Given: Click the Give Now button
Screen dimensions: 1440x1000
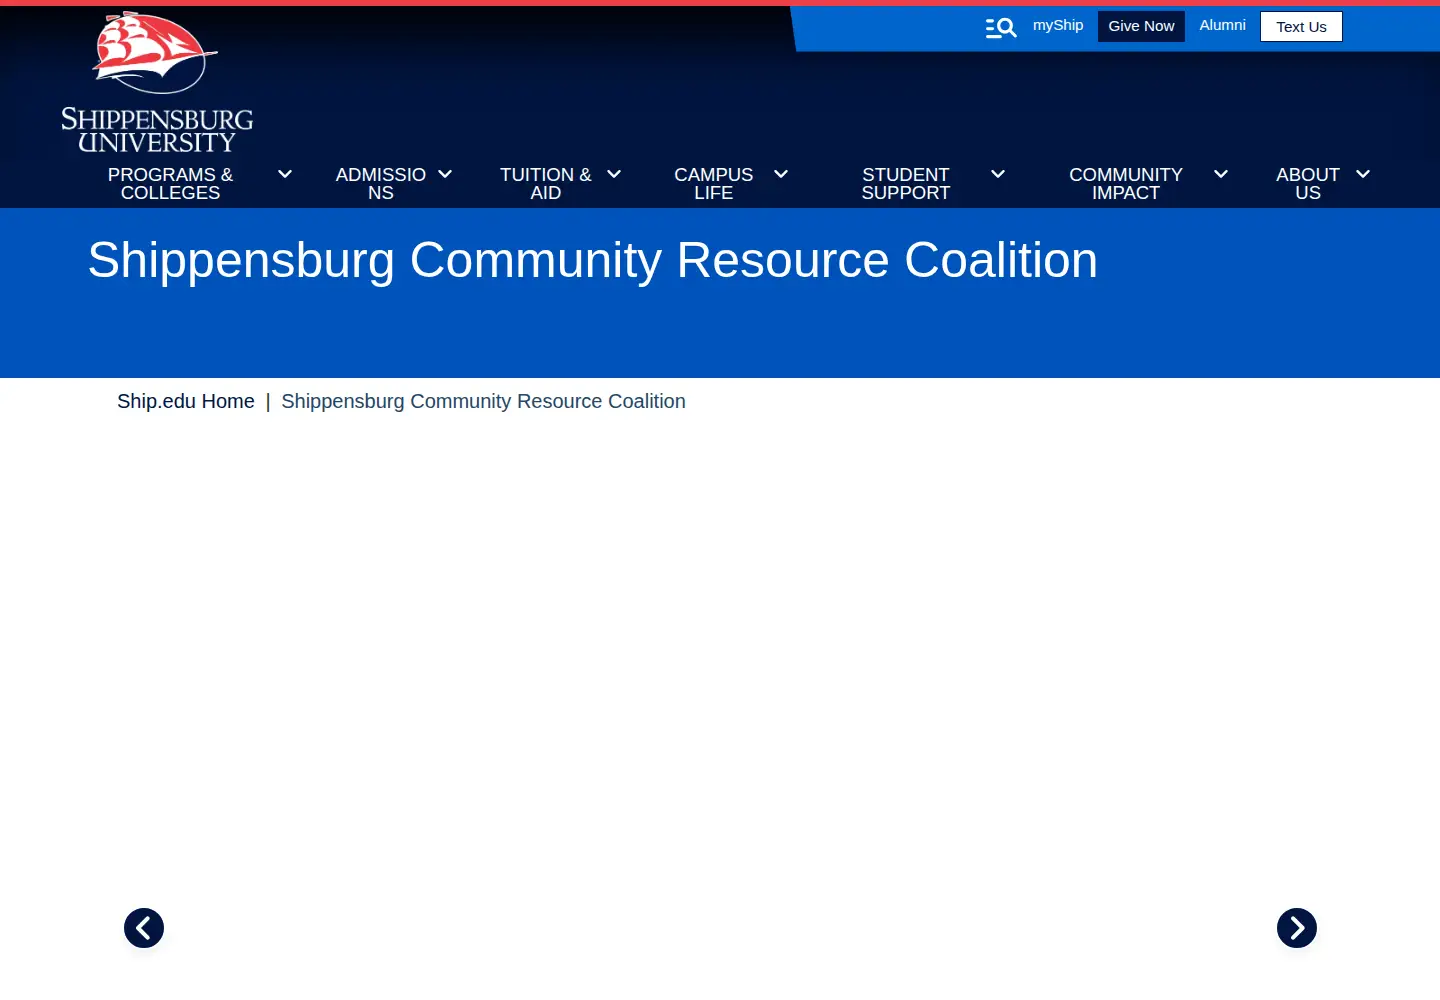Looking at the screenshot, I should [1141, 26].
